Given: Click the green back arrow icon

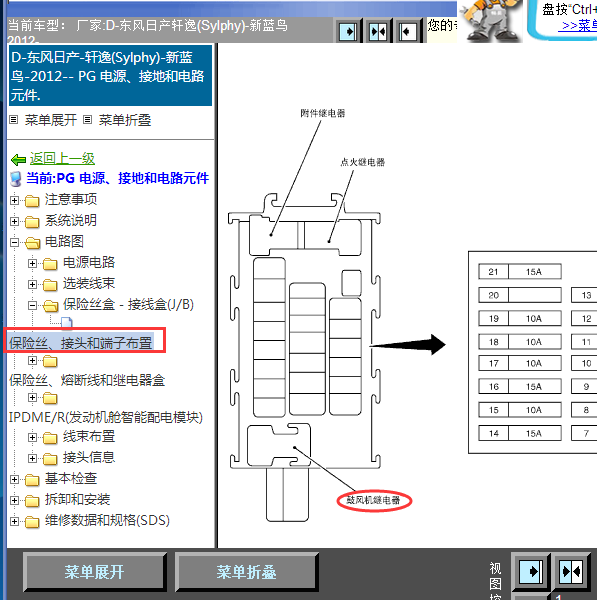Looking at the screenshot, I should click(x=18, y=159).
